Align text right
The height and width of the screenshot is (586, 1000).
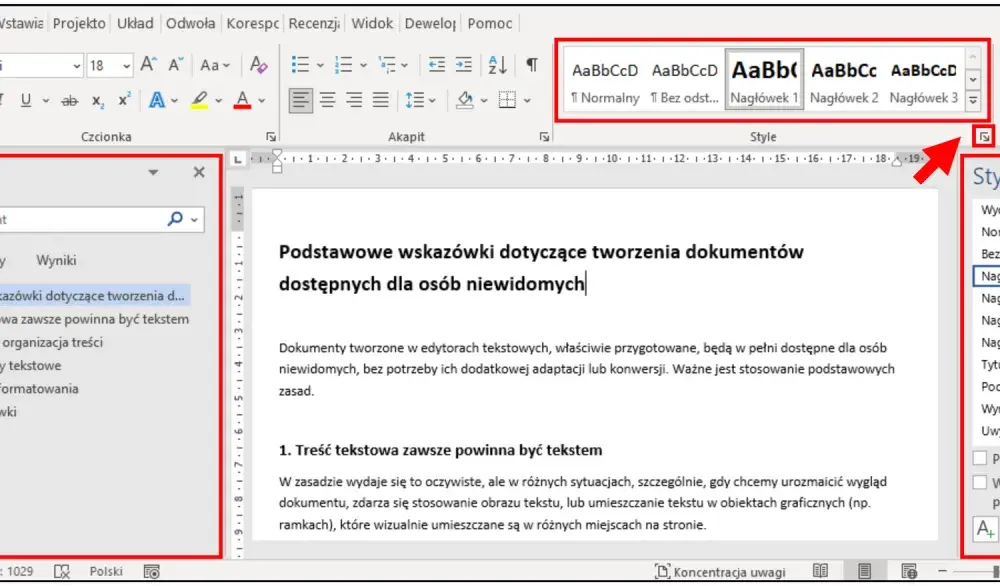(354, 100)
